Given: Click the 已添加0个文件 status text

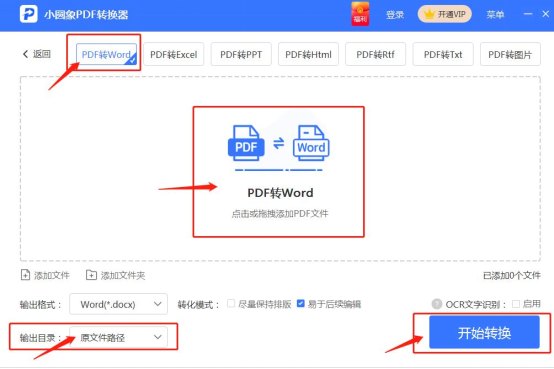Looking at the screenshot, I should click(512, 275).
